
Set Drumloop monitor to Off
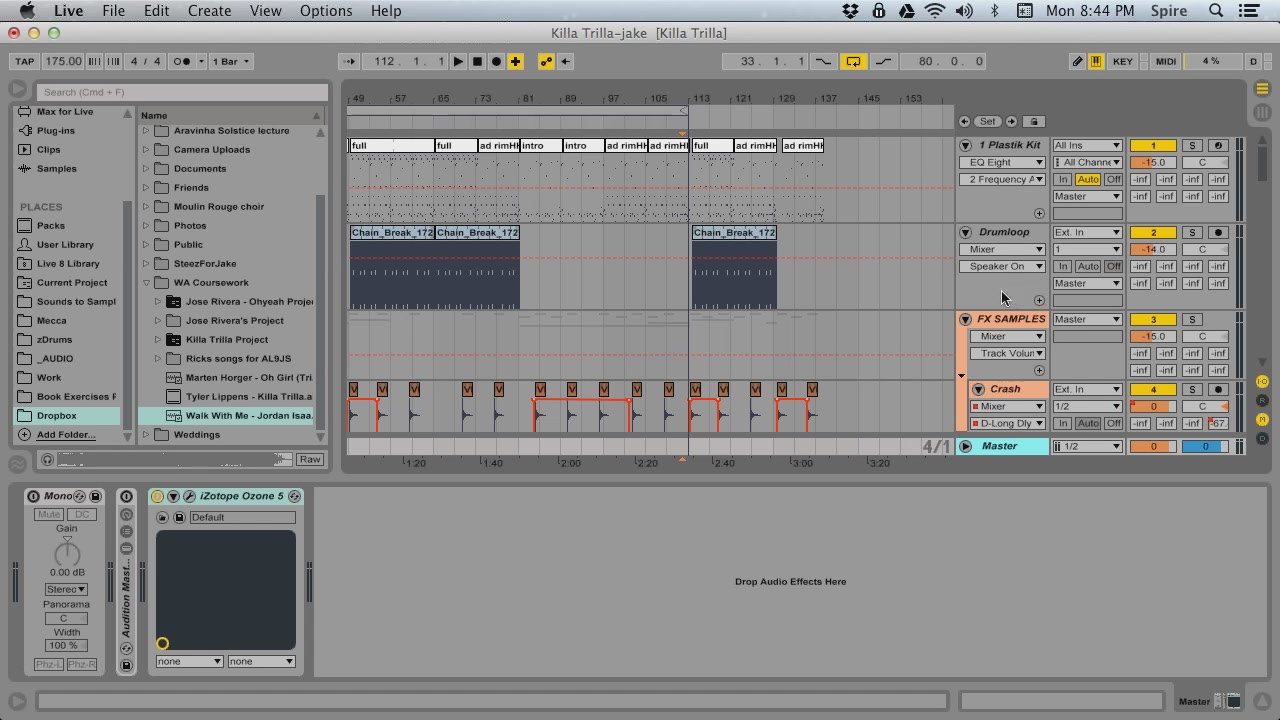click(1113, 266)
